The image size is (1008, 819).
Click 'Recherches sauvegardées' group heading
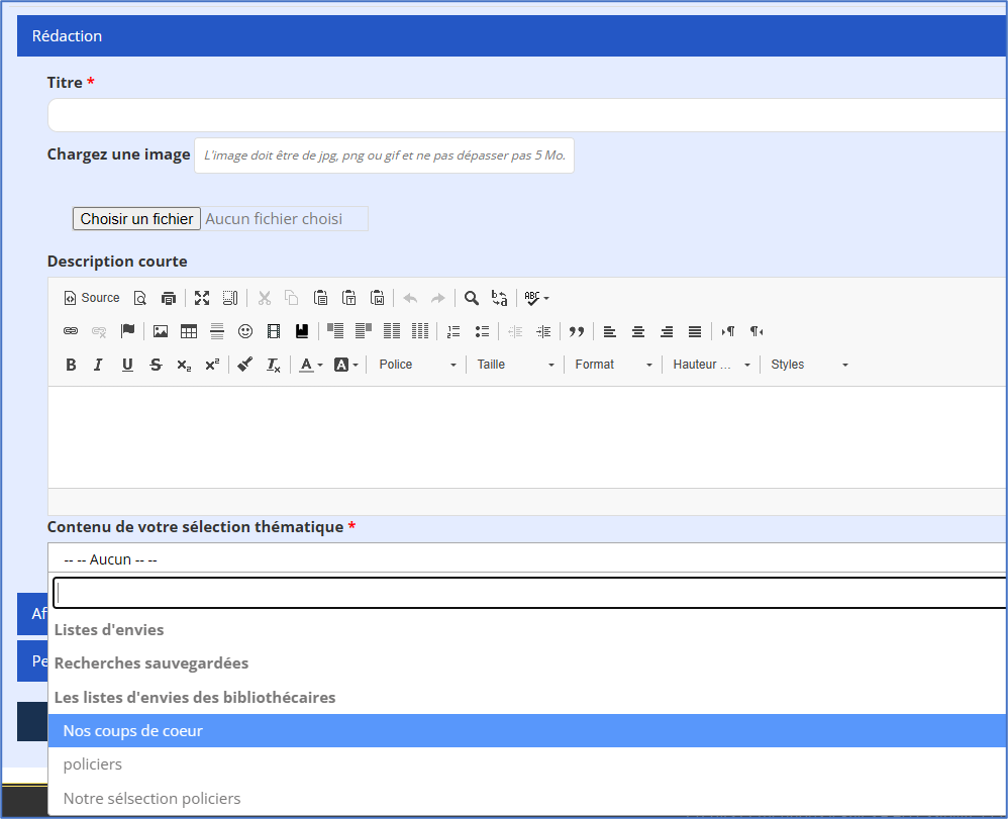pyautogui.click(x=151, y=663)
